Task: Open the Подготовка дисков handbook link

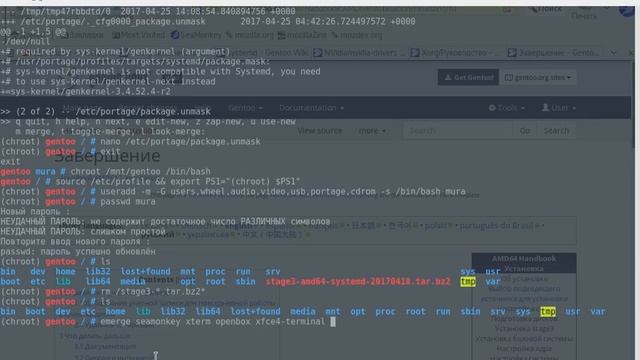Action: point(524,318)
